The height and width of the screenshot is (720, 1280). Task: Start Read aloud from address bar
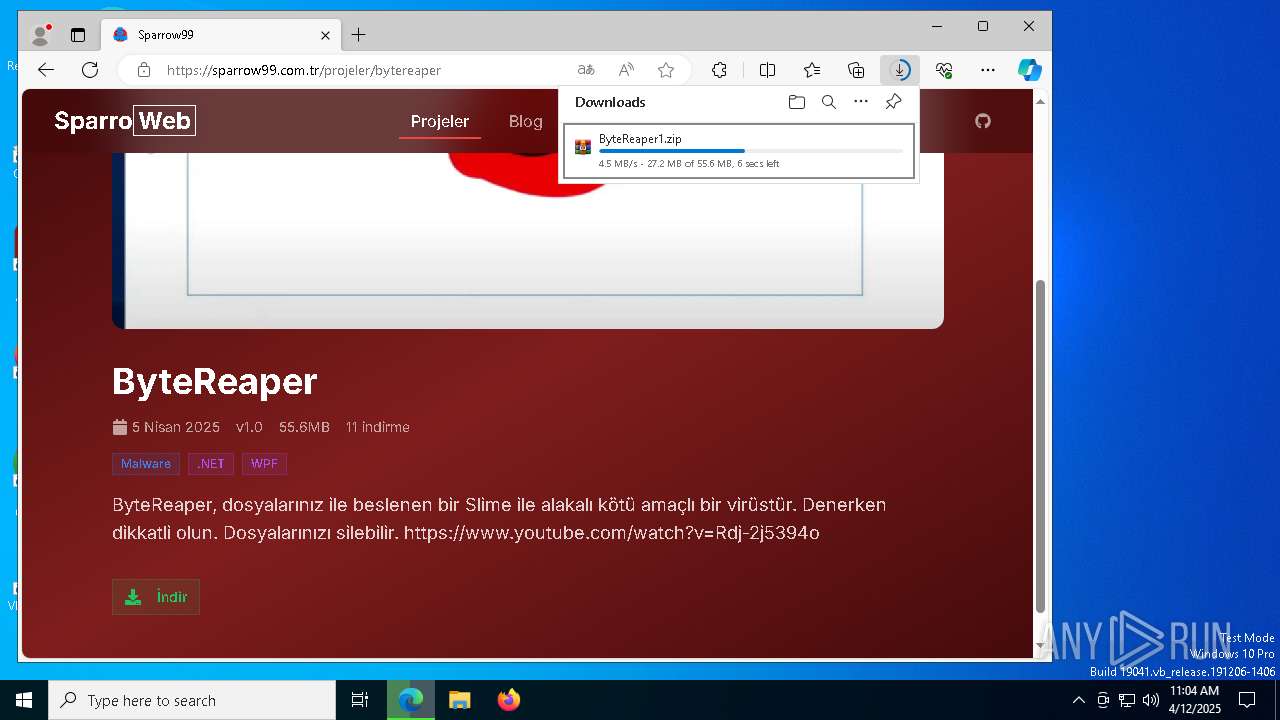click(x=626, y=70)
